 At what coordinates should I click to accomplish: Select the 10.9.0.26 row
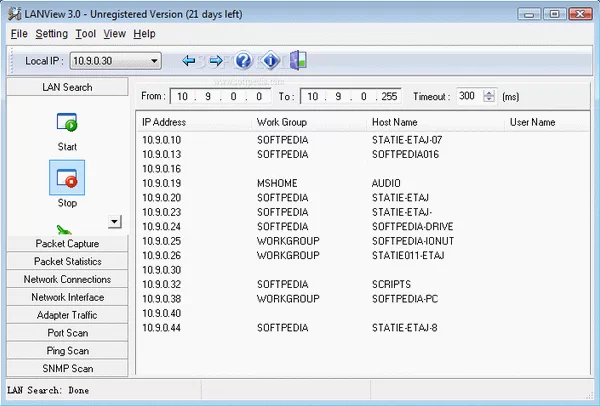click(363, 256)
